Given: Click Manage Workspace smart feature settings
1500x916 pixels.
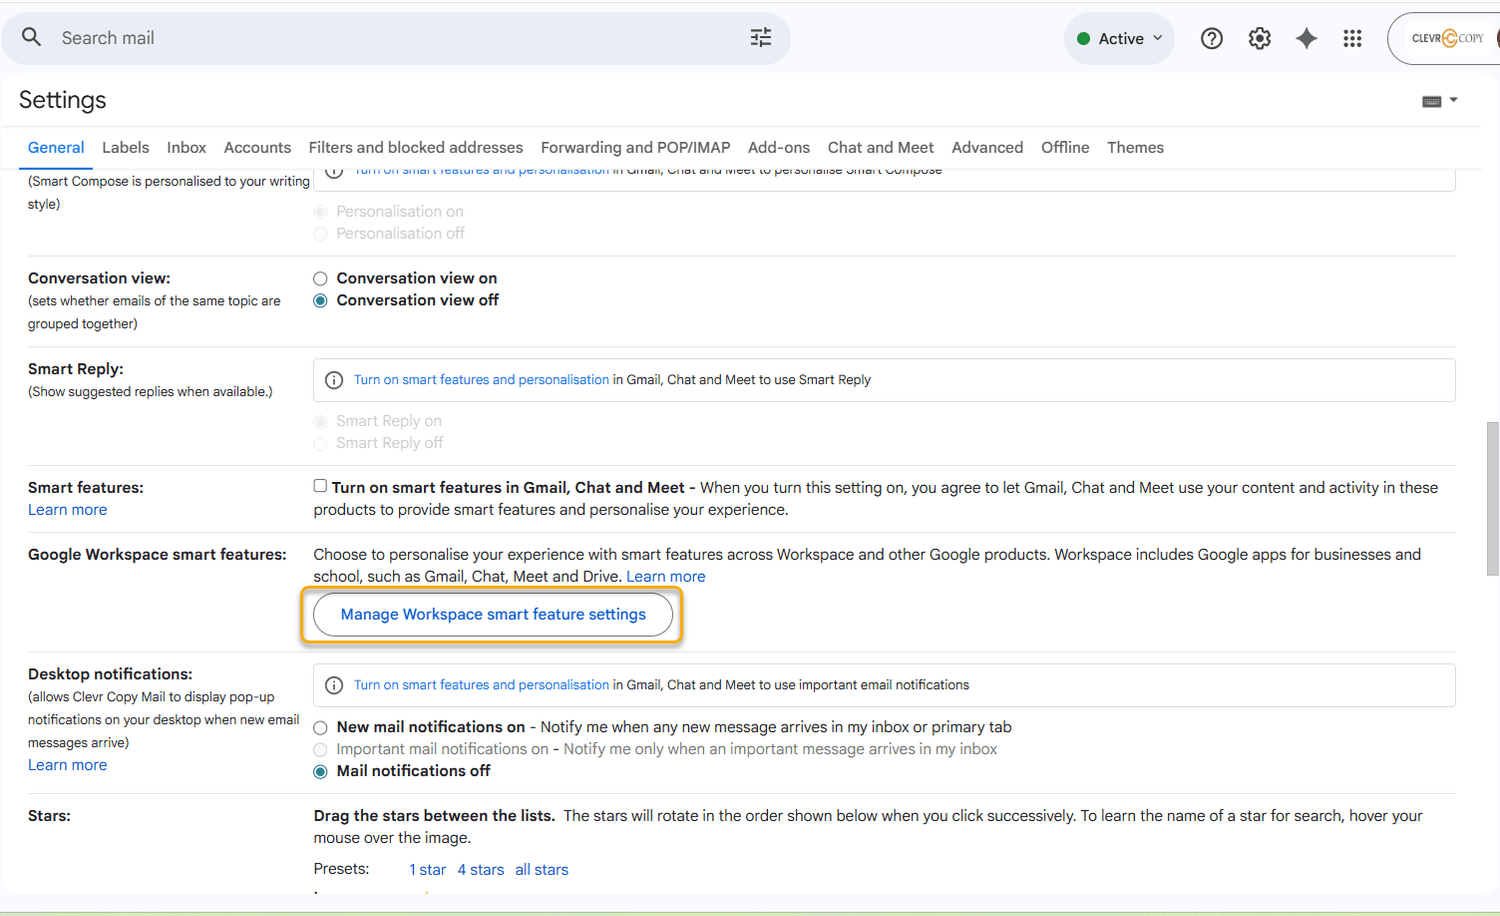Looking at the screenshot, I should [x=493, y=615].
